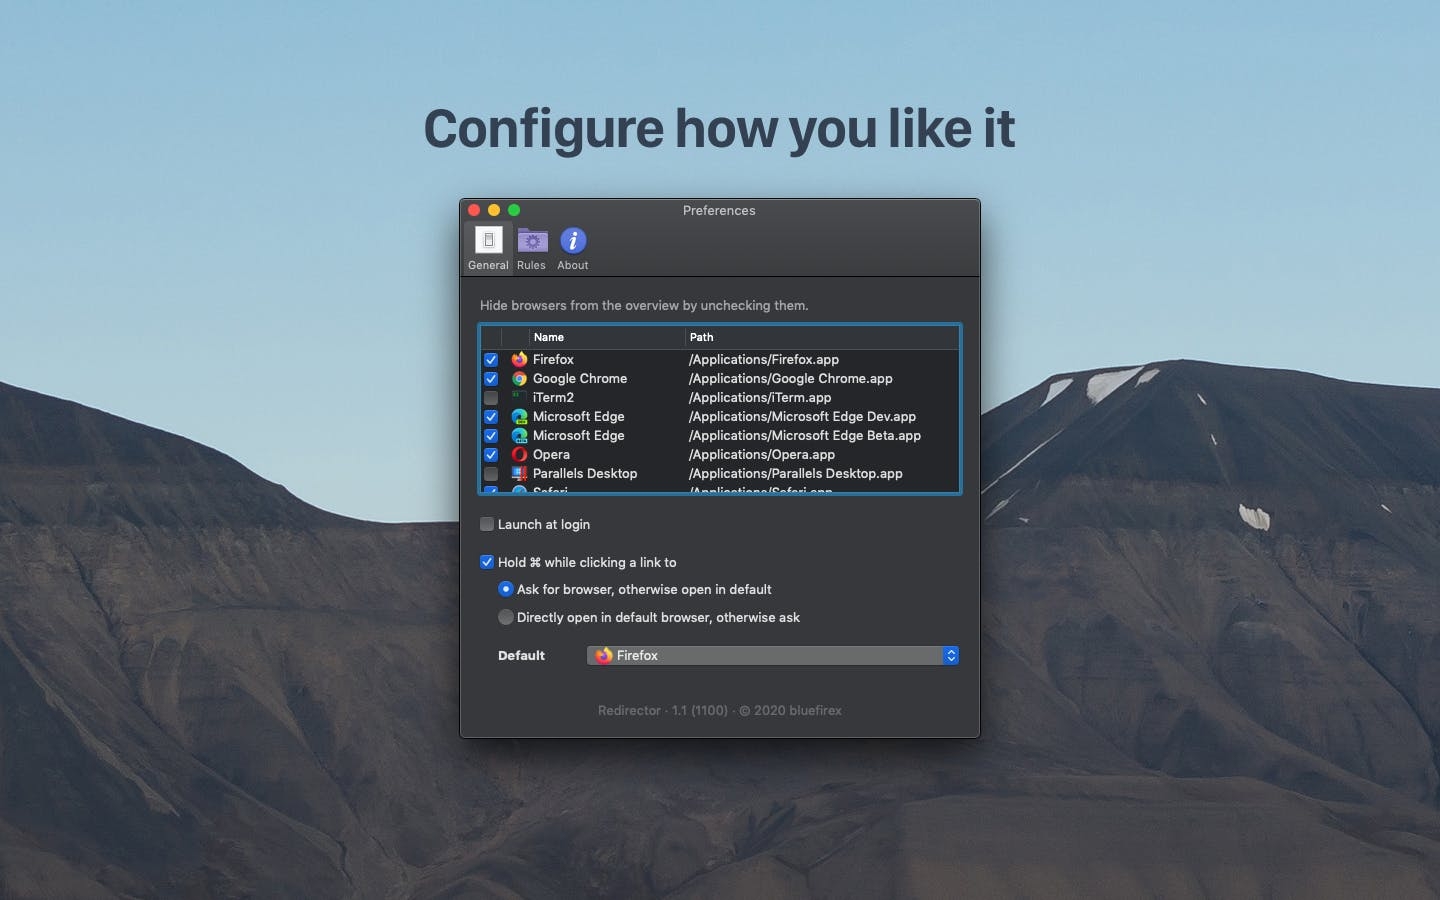1440x900 pixels.
Task: Select the path /Applications/Google Chrome.app
Action: (791, 378)
